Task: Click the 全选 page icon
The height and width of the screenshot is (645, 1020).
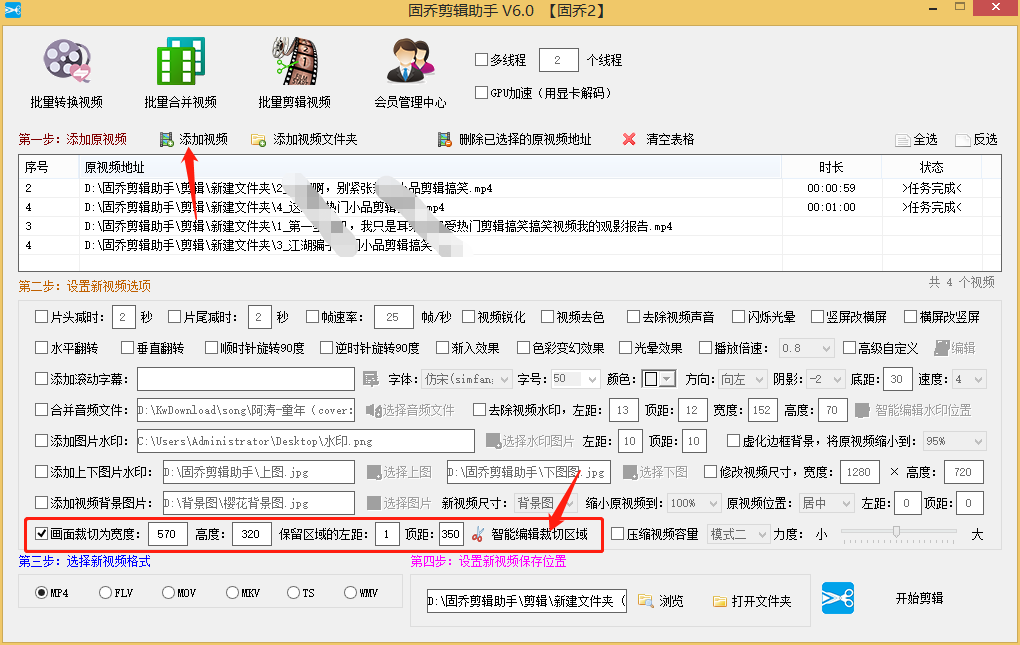Action: 902,140
